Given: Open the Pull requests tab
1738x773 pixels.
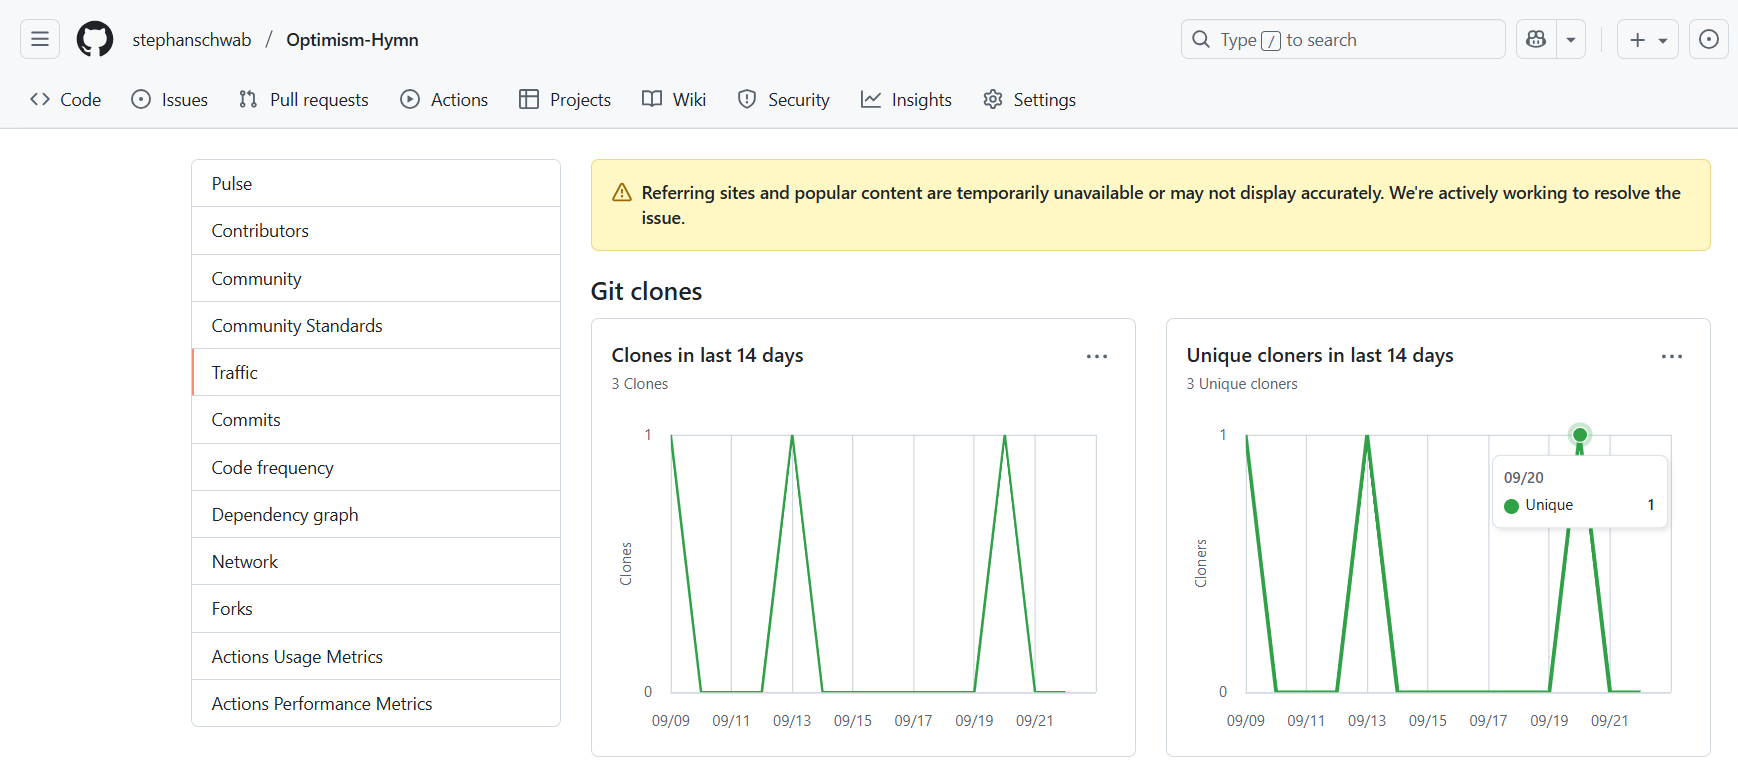Looking at the screenshot, I should tap(304, 99).
